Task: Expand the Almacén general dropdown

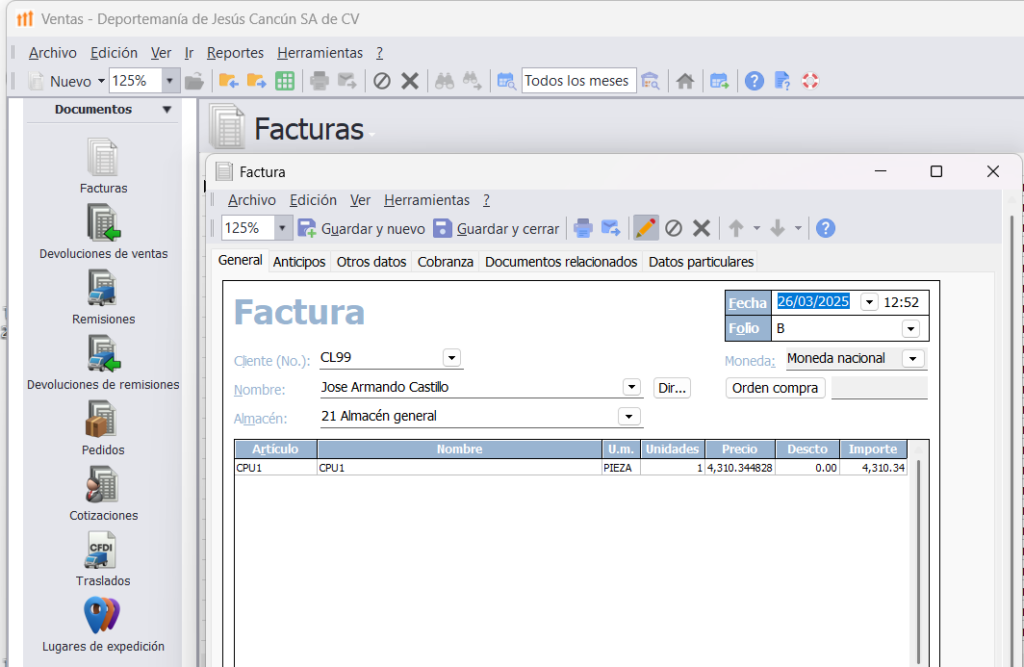Action: [629, 416]
